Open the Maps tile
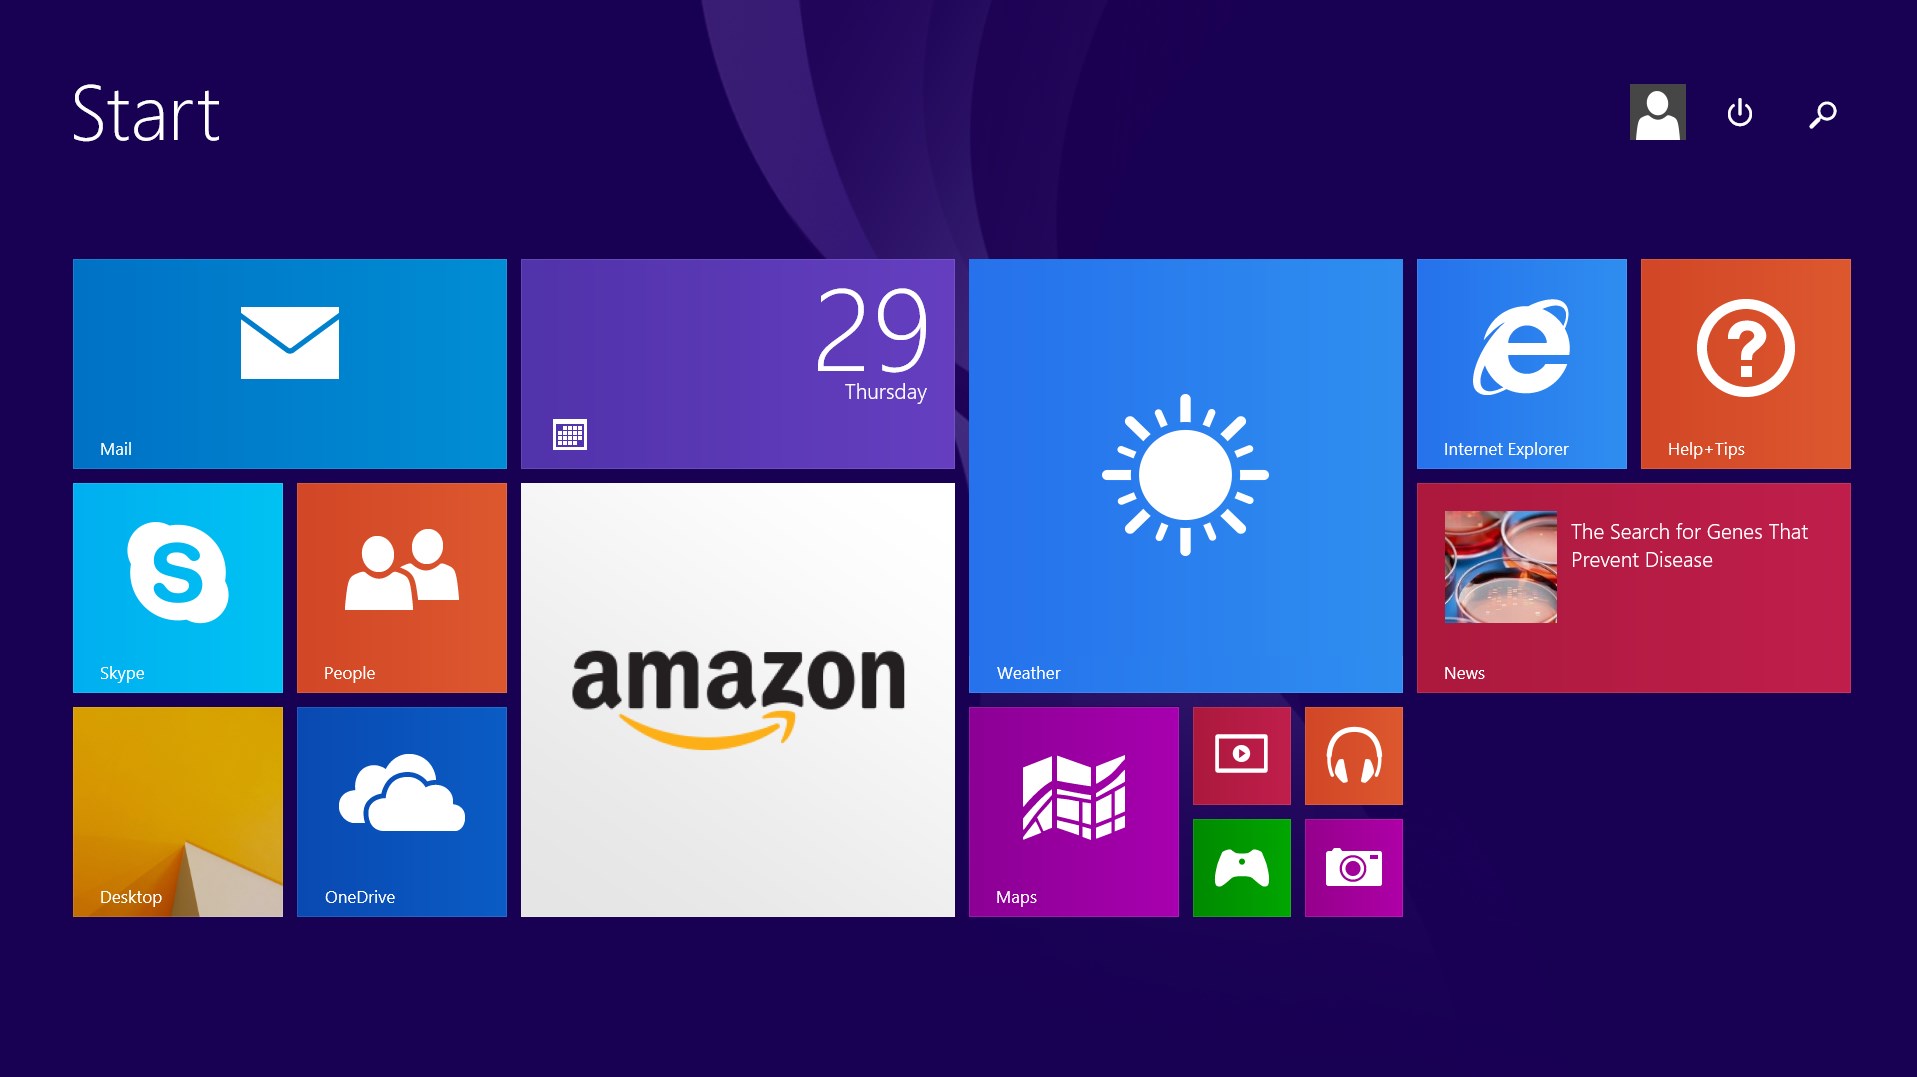The image size is (1917, 1077). [x=1073, y=812]
